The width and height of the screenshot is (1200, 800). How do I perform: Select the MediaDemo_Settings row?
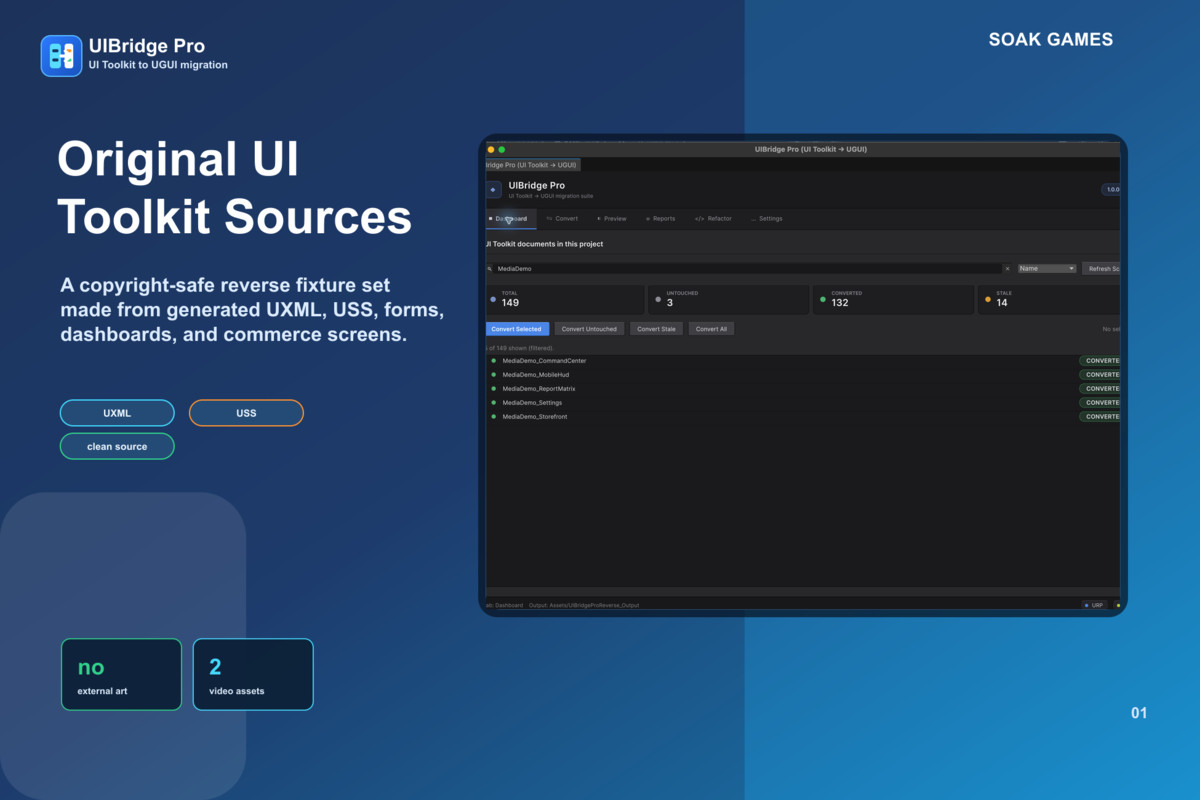point(803,403)
